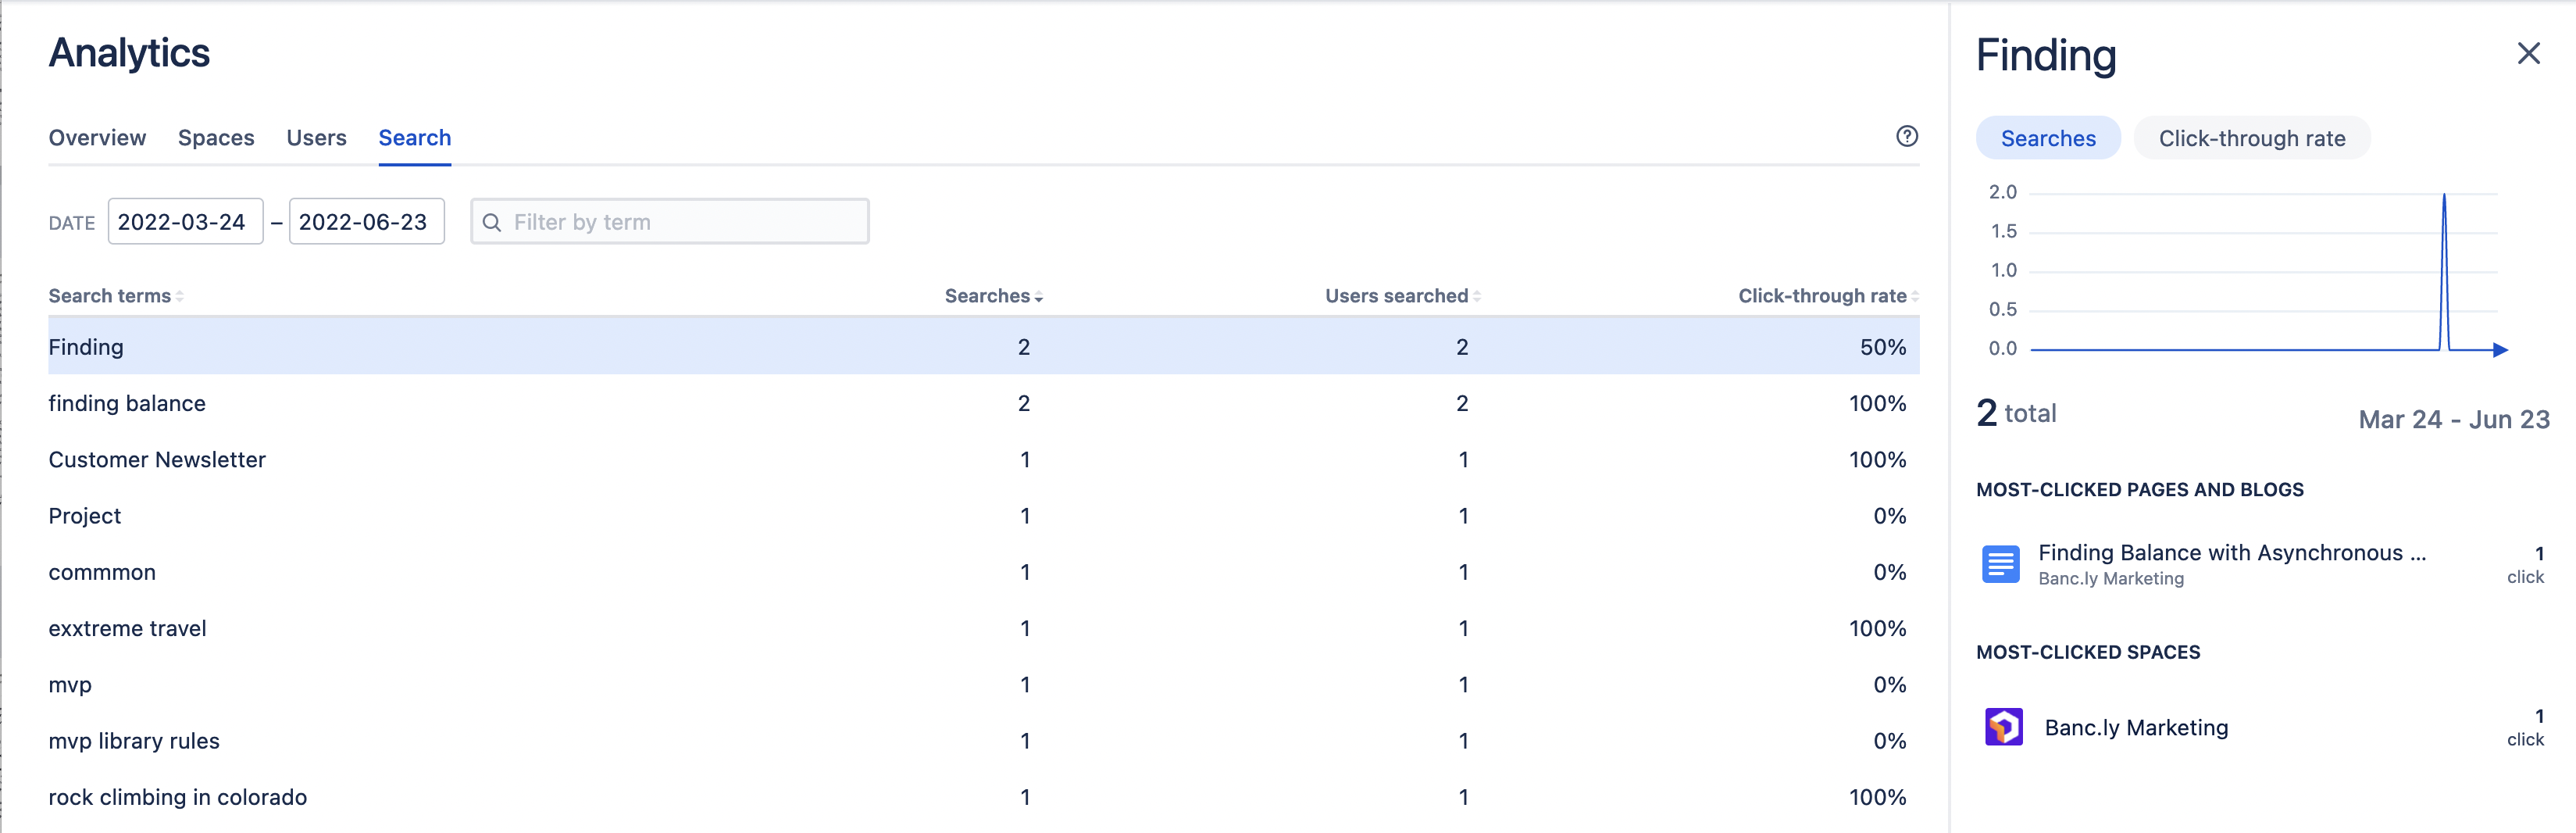Close the Finding details panel
This screenshot has height=833, width=2576.
pyautogui.click(x=2529, y=53)
